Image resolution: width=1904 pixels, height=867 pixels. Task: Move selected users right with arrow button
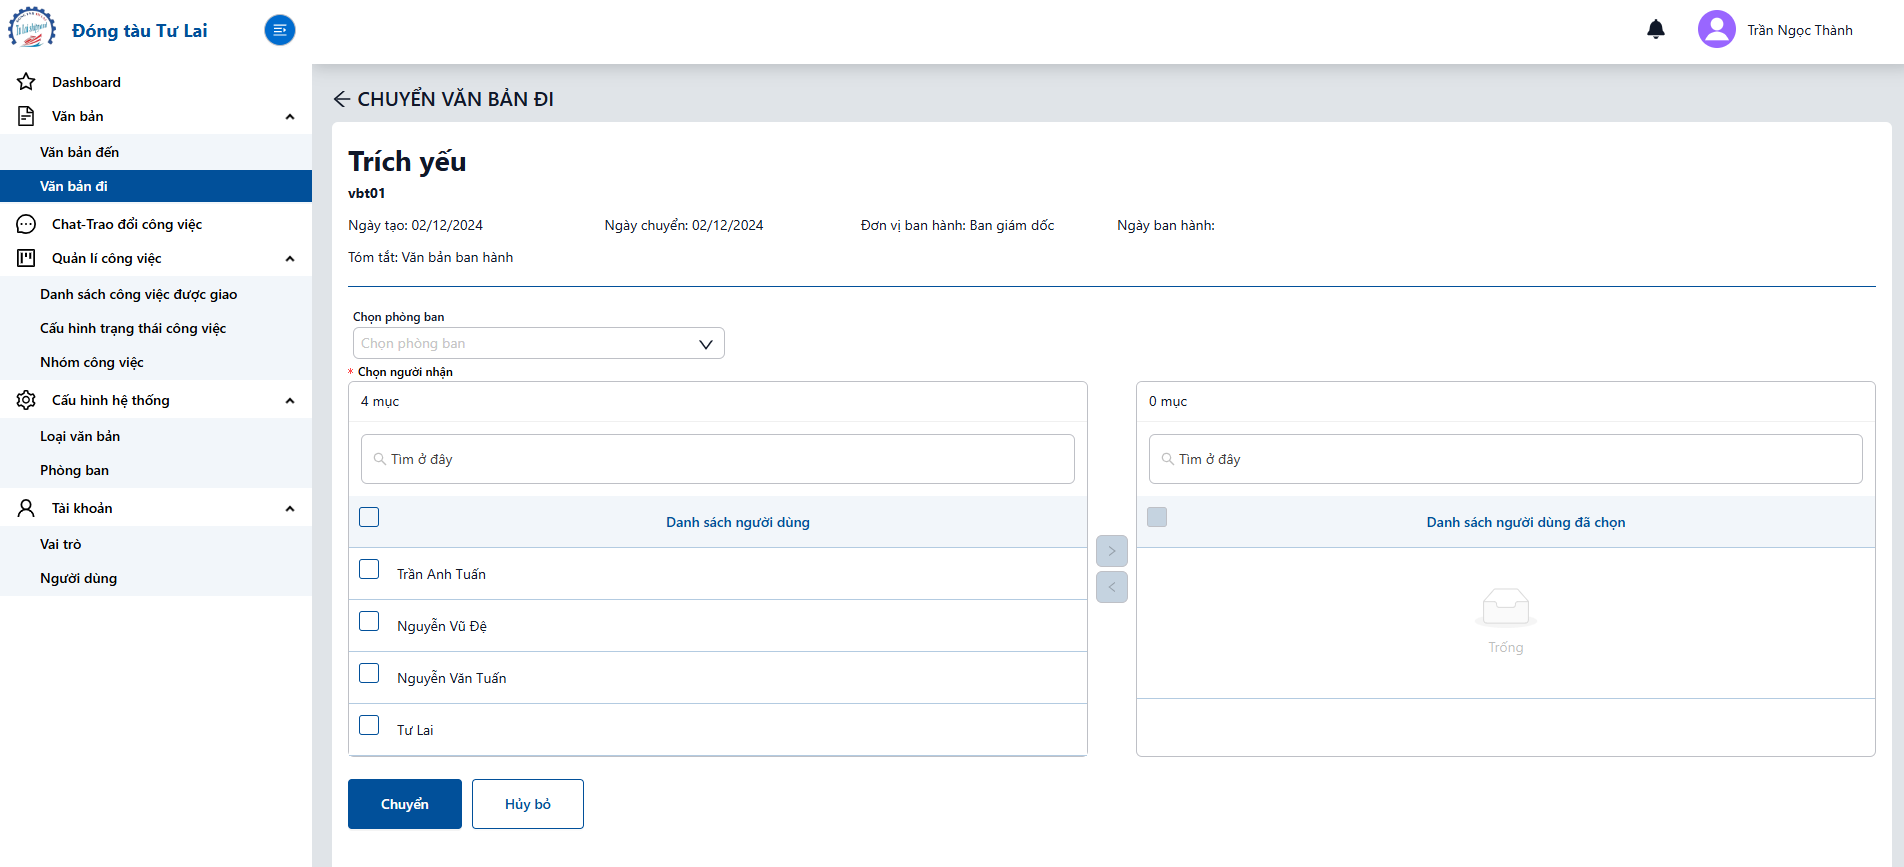coord(1112,551)
